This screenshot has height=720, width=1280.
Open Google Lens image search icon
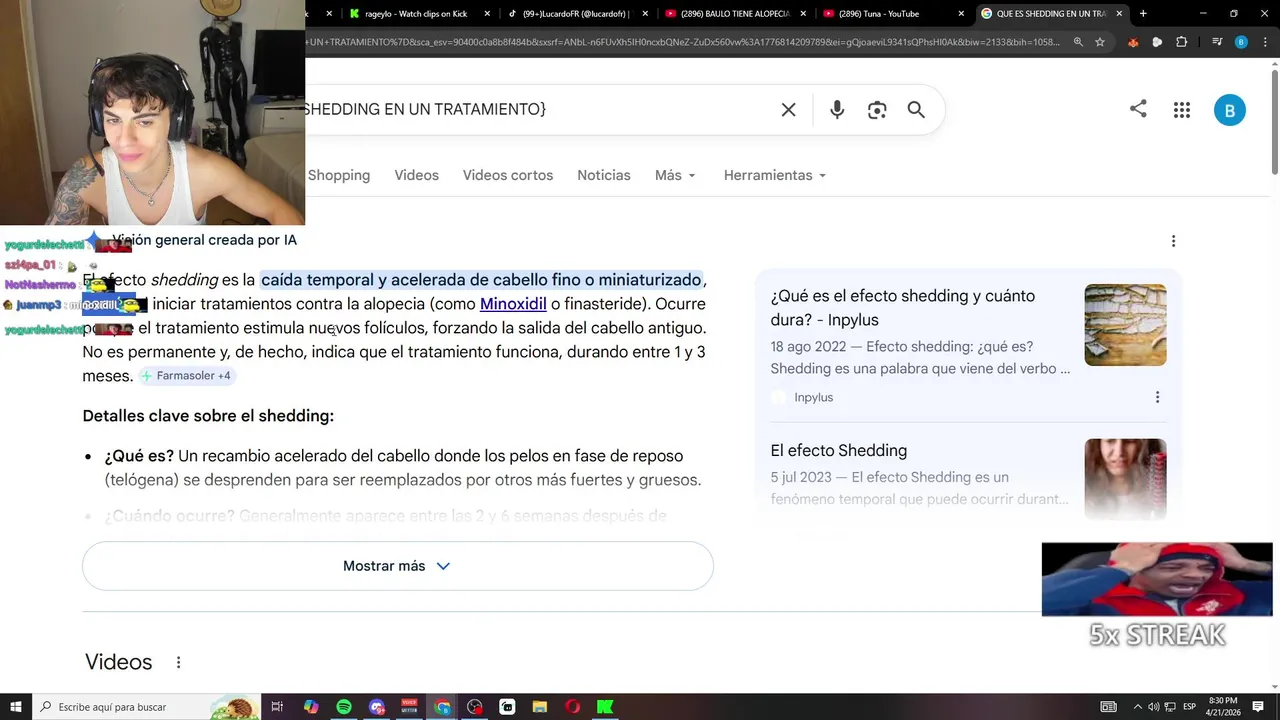click(877, 110)
